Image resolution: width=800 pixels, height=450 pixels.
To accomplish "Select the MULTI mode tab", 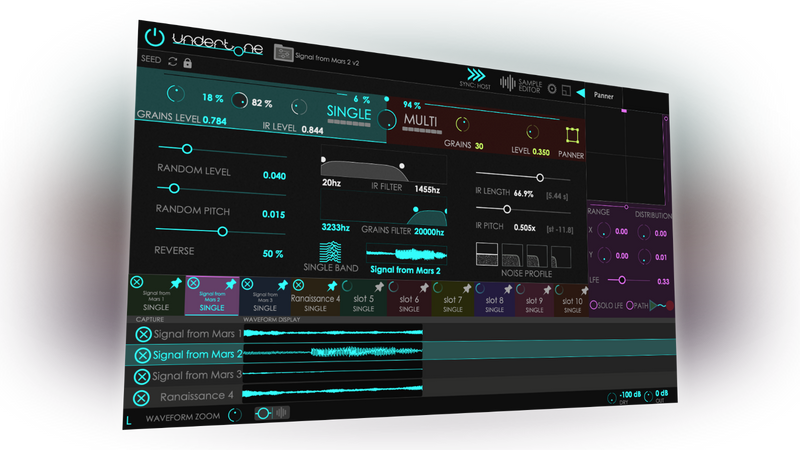I will [x=420, y=121].
